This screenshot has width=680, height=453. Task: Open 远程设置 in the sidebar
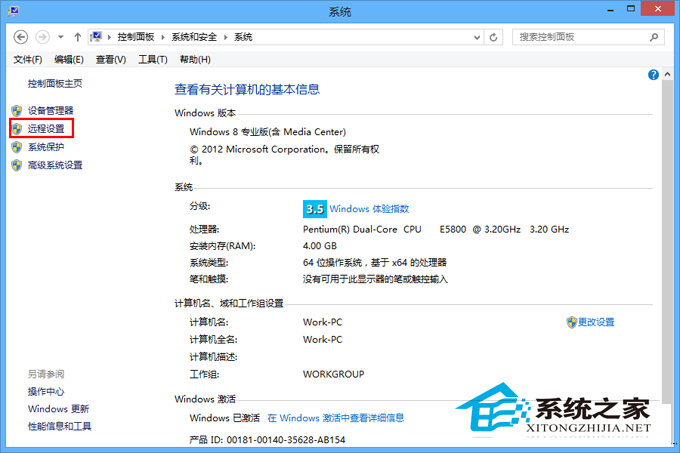click(46, 129)
